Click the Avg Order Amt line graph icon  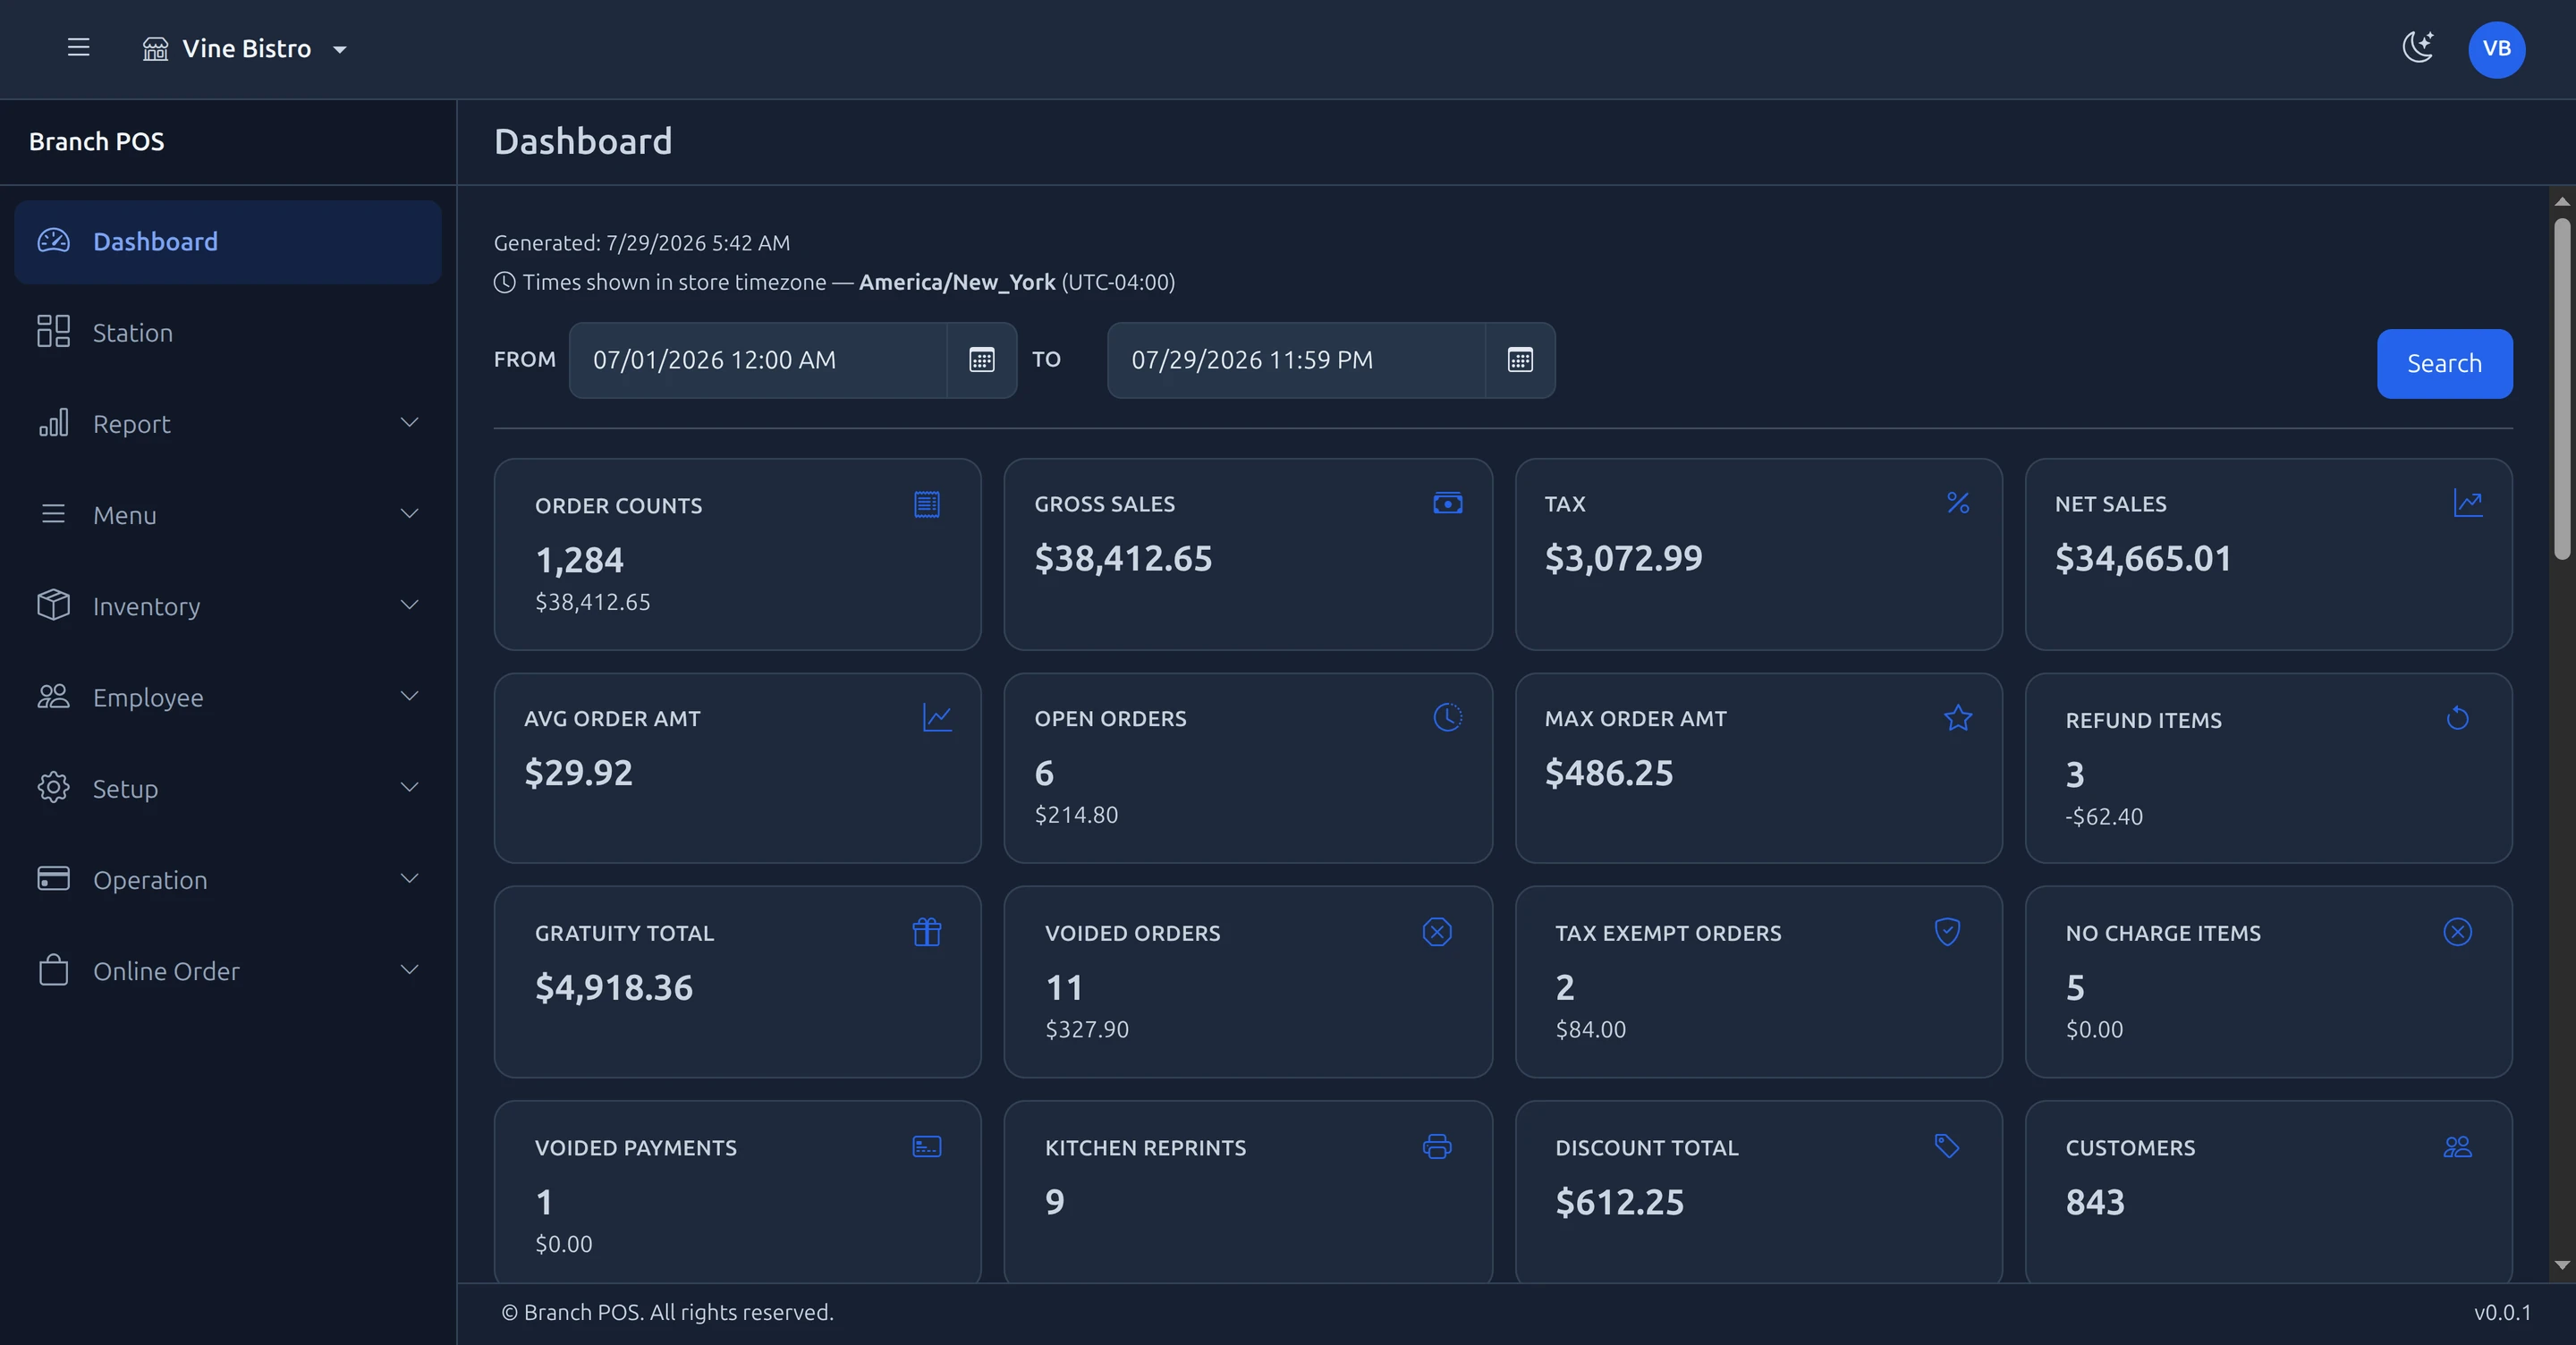pos(937,717)
